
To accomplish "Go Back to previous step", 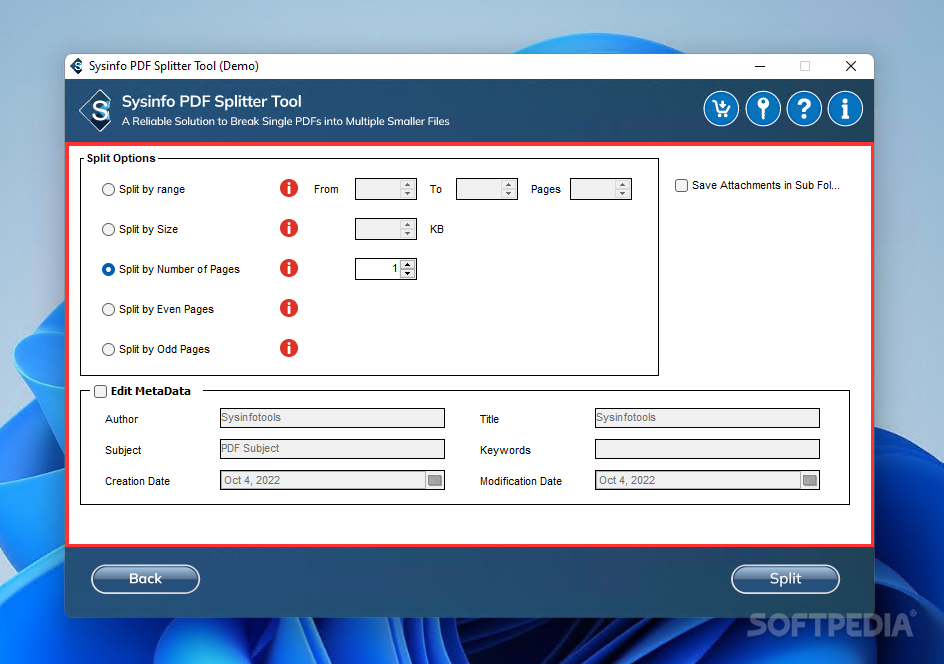I will pos(145,579).
